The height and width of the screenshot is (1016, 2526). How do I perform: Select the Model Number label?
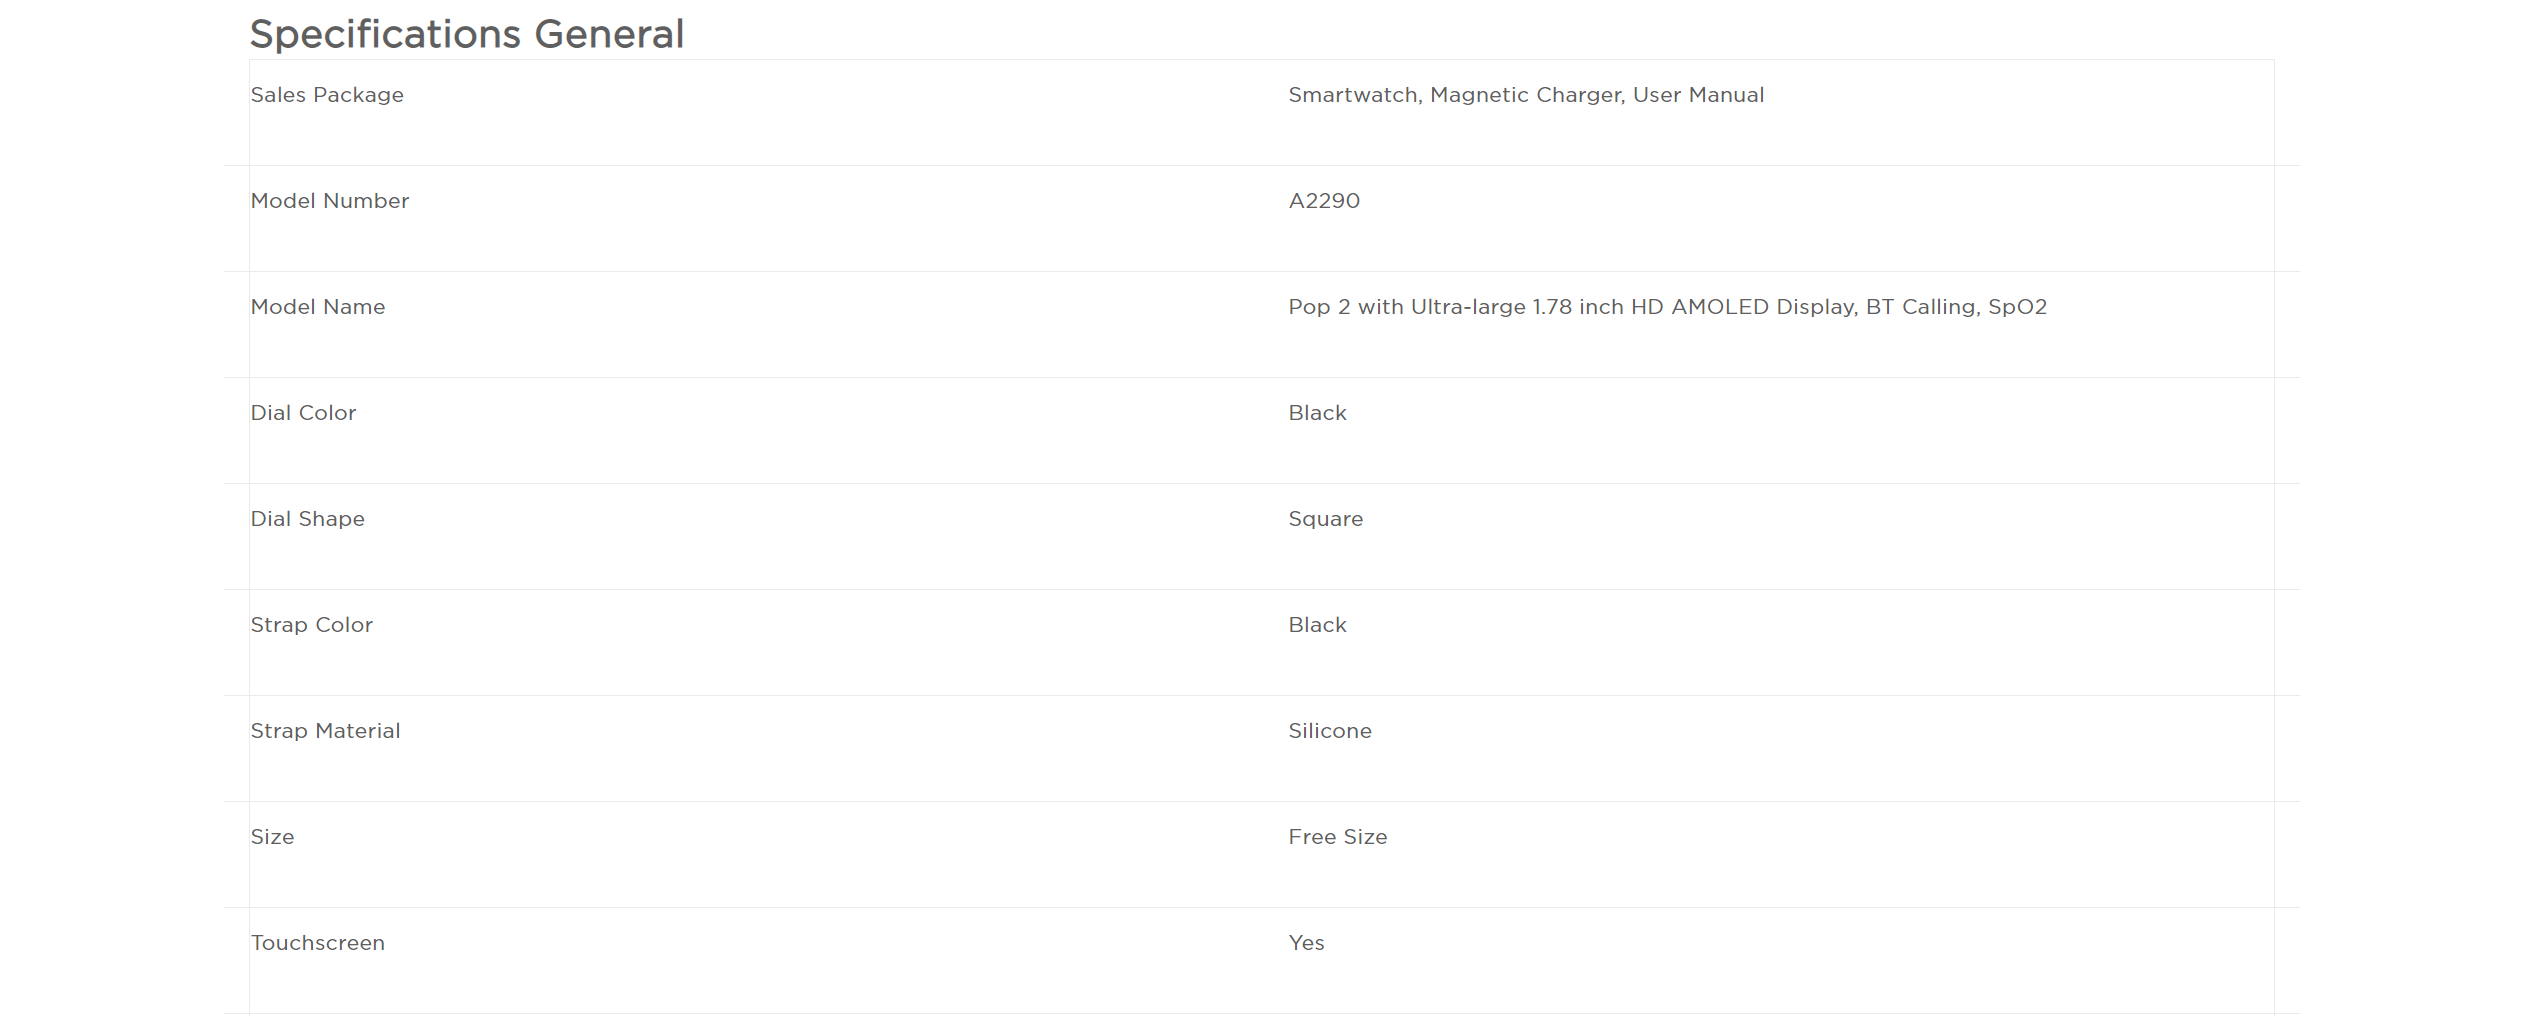[330, 201]
